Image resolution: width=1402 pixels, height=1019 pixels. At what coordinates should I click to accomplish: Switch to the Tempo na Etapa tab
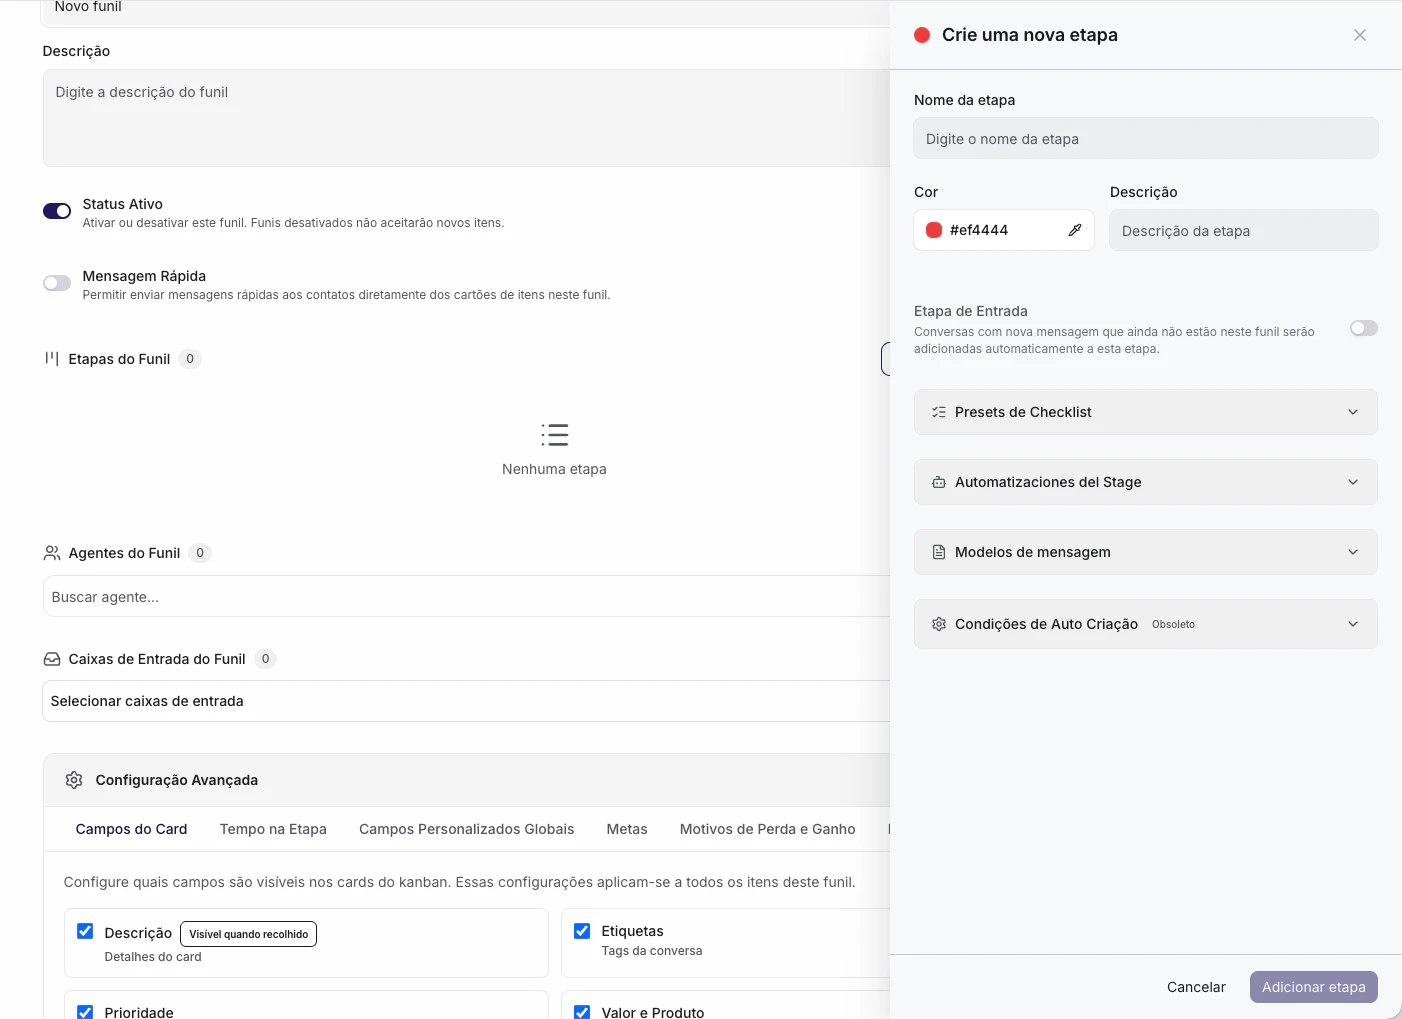tap(273, 829)
